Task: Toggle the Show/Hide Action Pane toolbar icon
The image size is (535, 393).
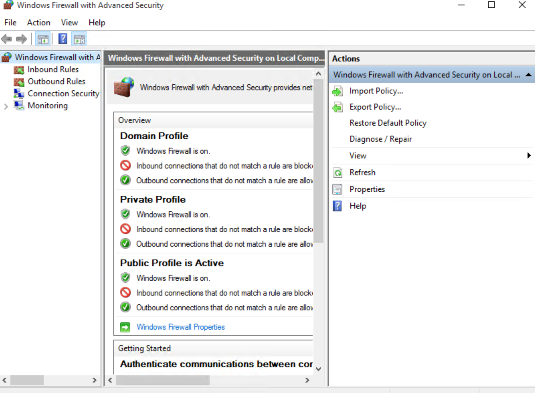Action: [79, 39]
